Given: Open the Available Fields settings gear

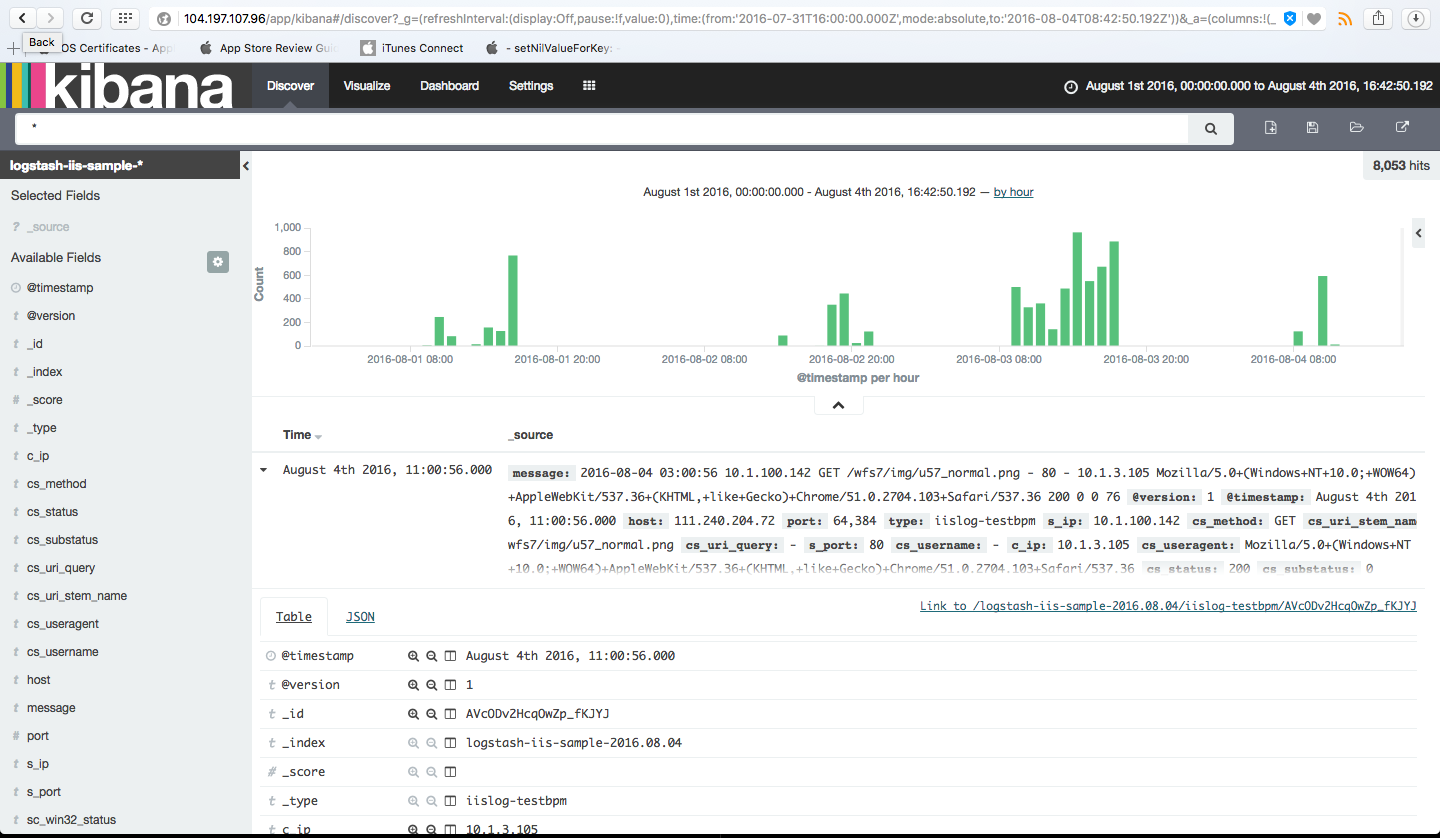Looking at the screenshot, I should 218,262.
